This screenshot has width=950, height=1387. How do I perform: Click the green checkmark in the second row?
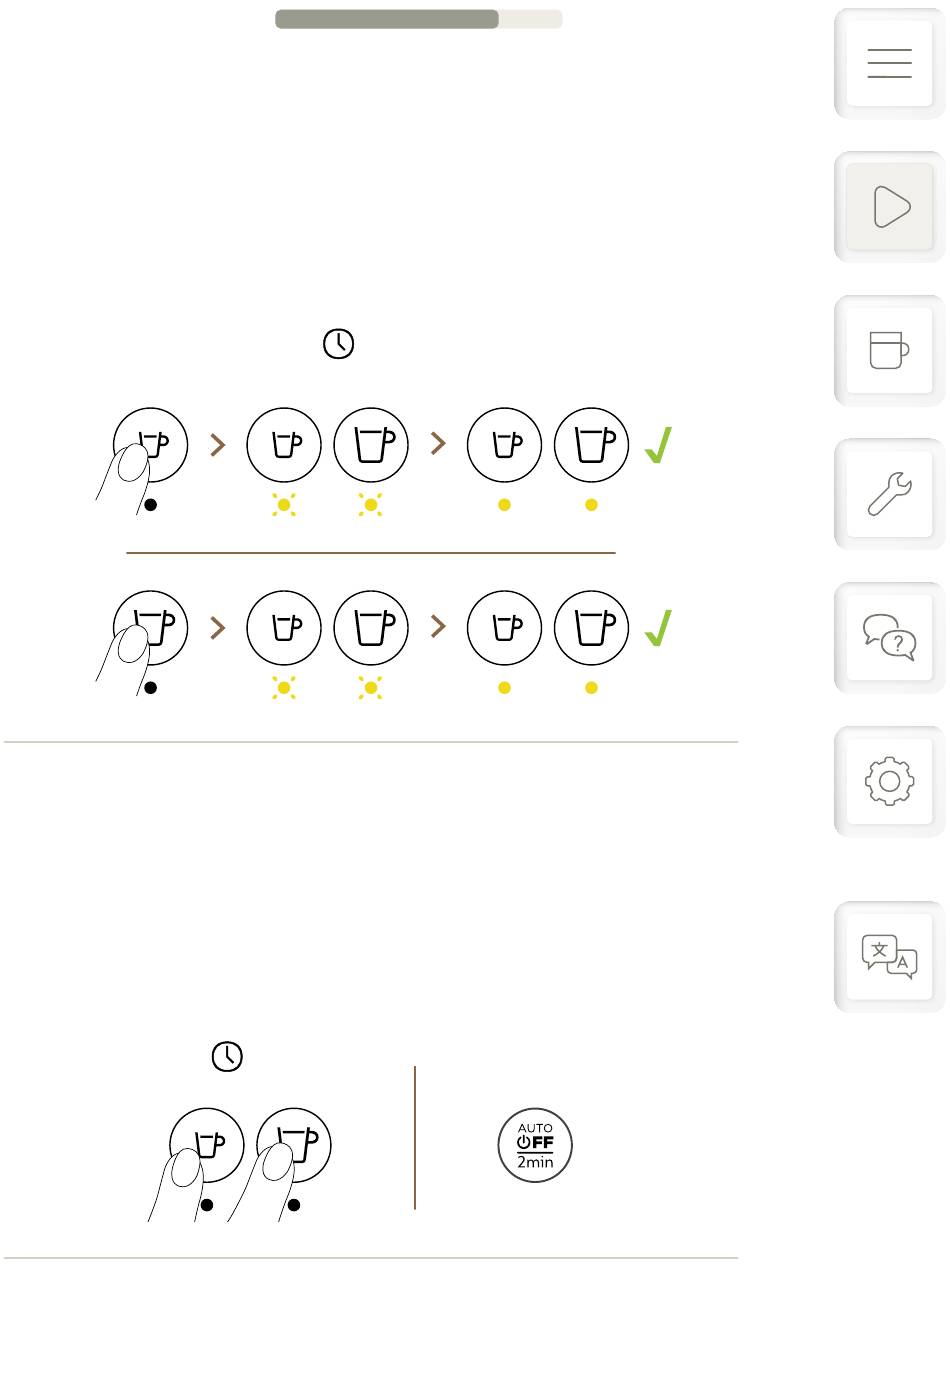658,628
